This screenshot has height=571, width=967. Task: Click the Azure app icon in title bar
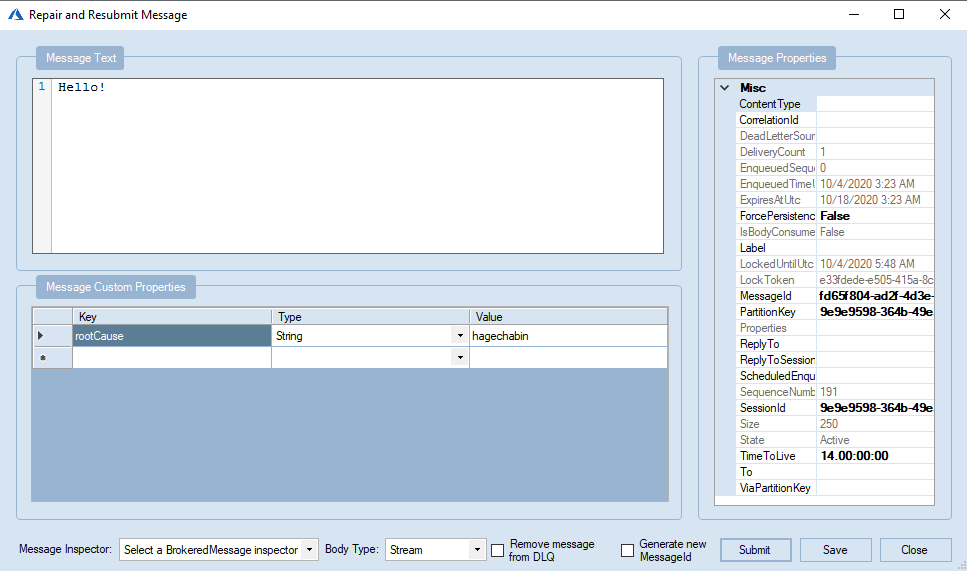(x=15, y=14)
